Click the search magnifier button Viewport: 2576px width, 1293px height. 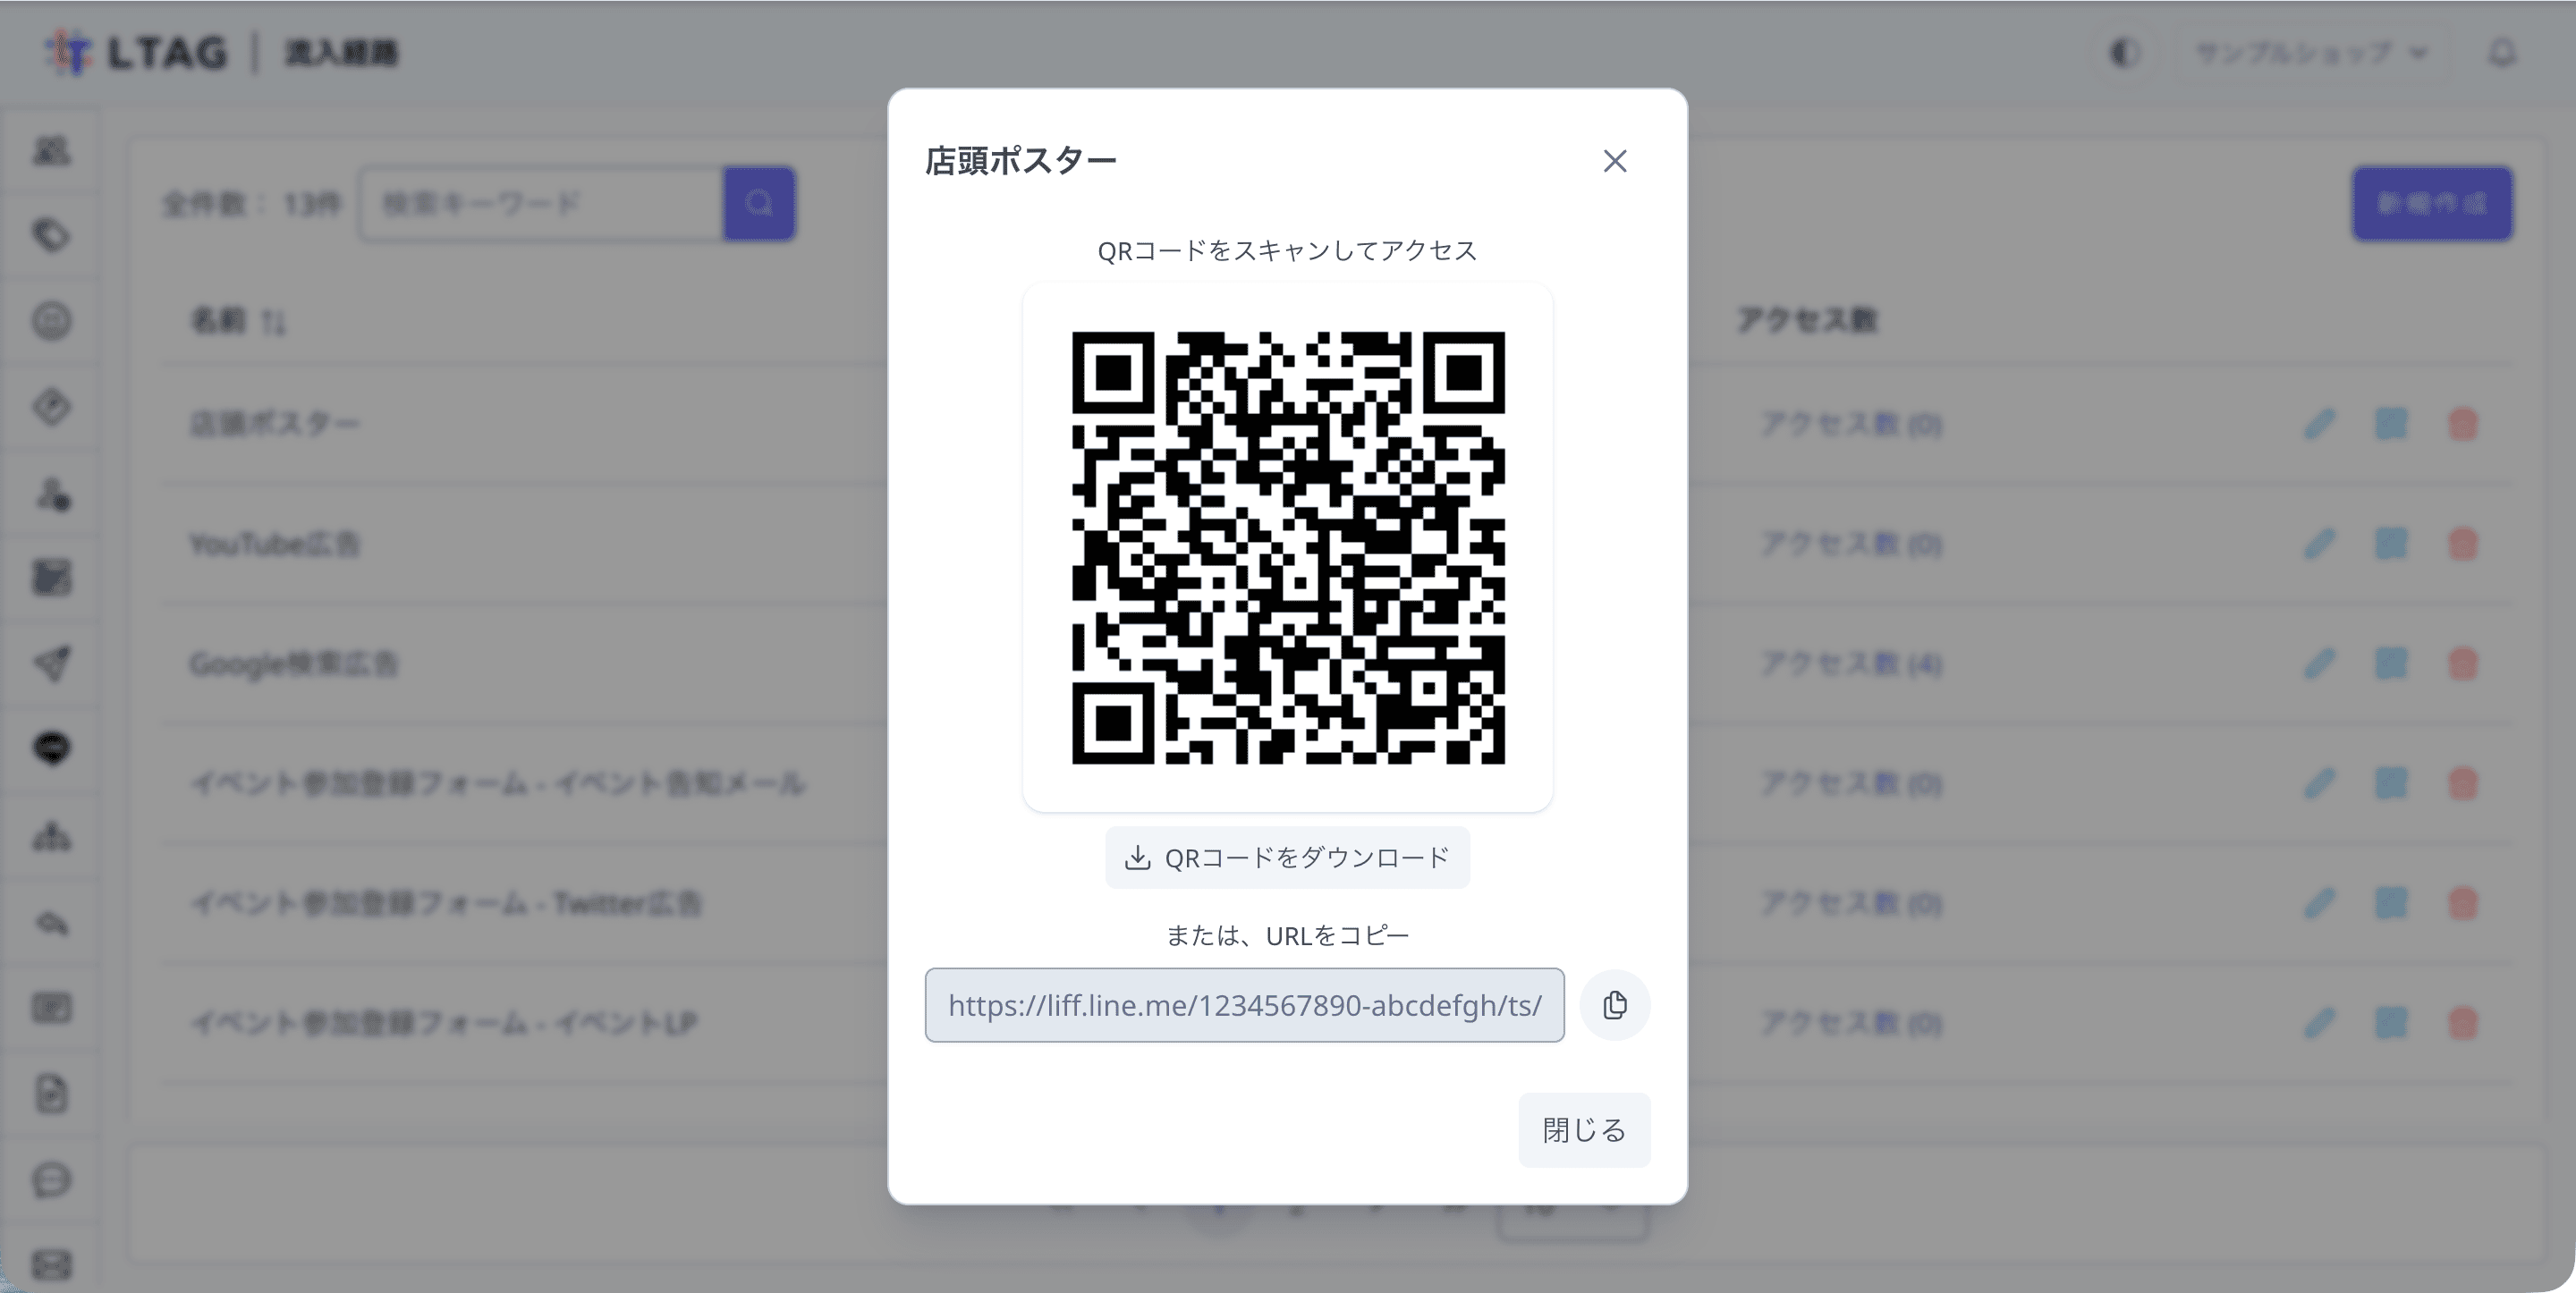(759, 204)
